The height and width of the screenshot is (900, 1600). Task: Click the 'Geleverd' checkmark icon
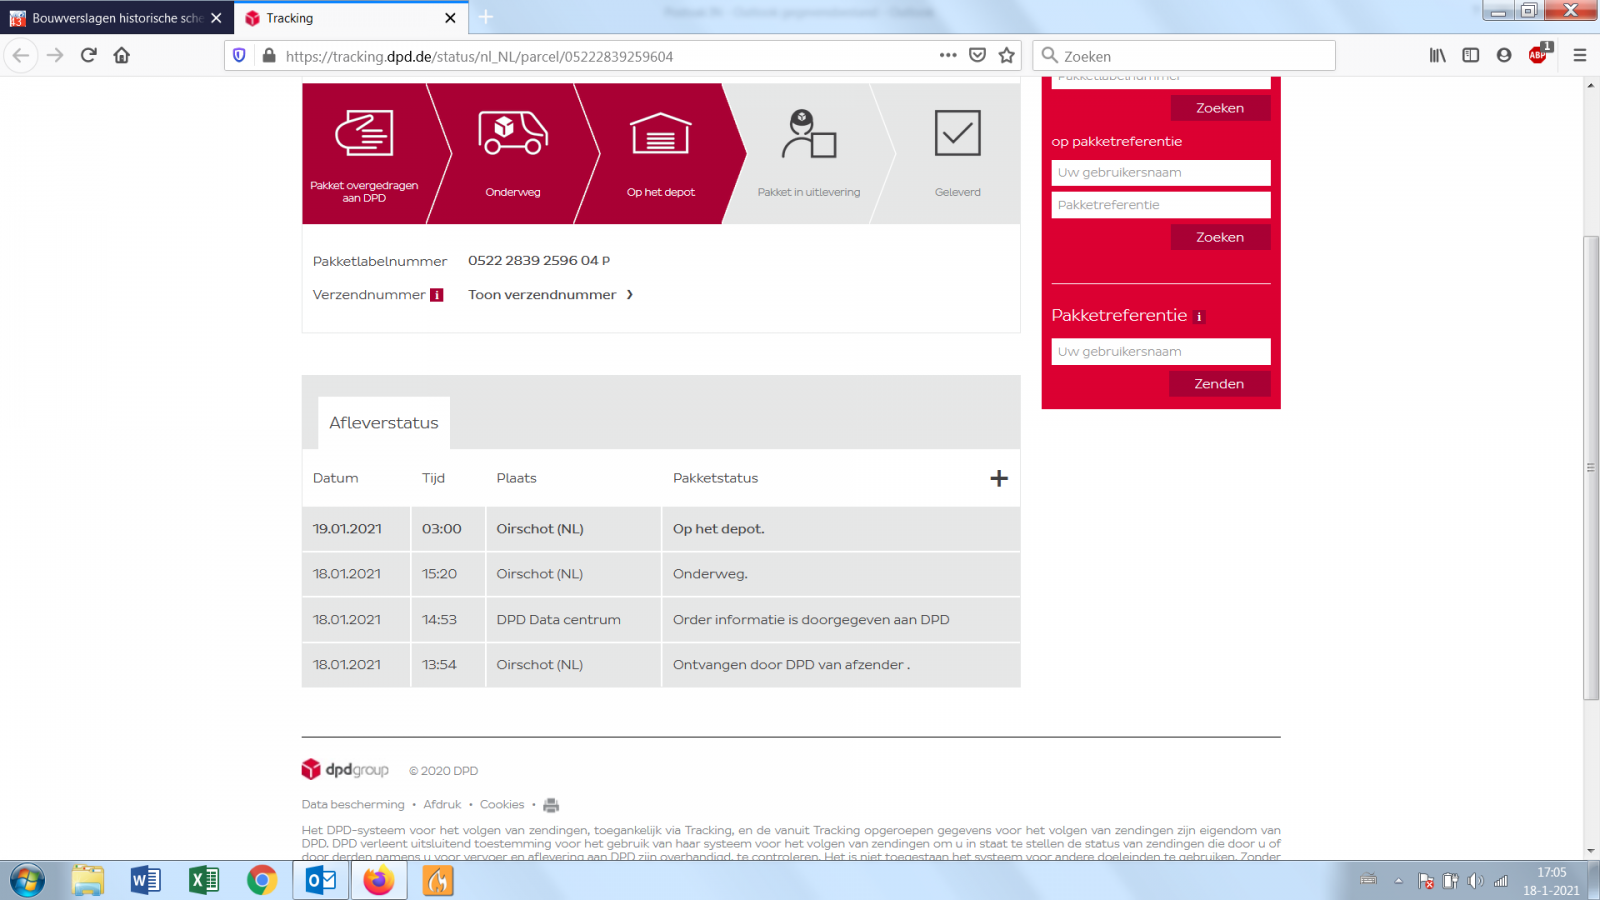[x=958, y=133]
